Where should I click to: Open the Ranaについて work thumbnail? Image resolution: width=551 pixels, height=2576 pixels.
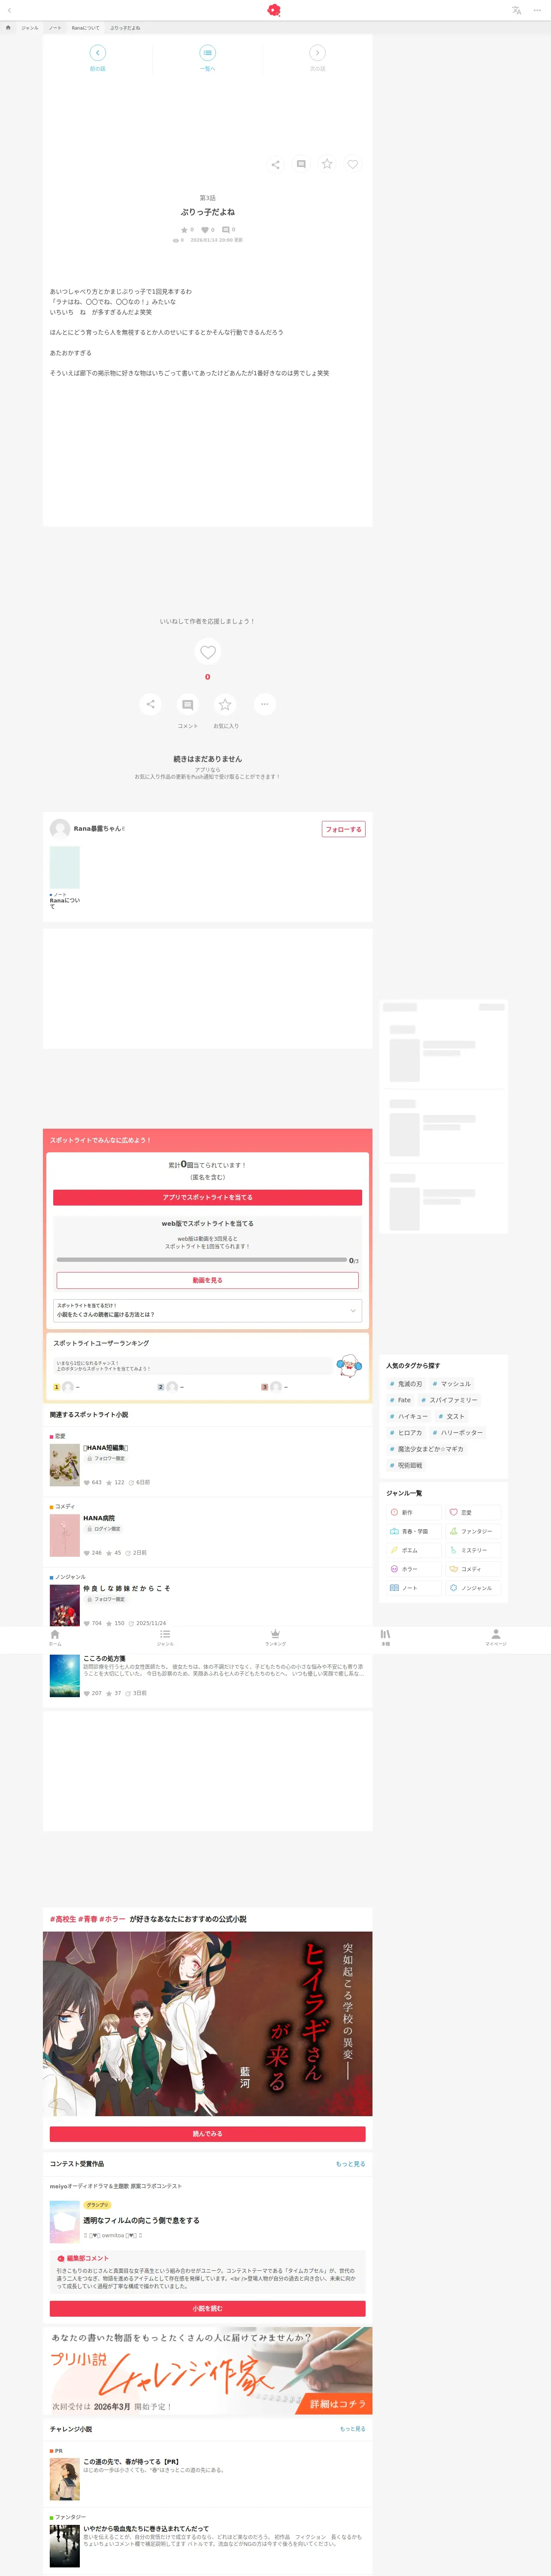[65, 867]
